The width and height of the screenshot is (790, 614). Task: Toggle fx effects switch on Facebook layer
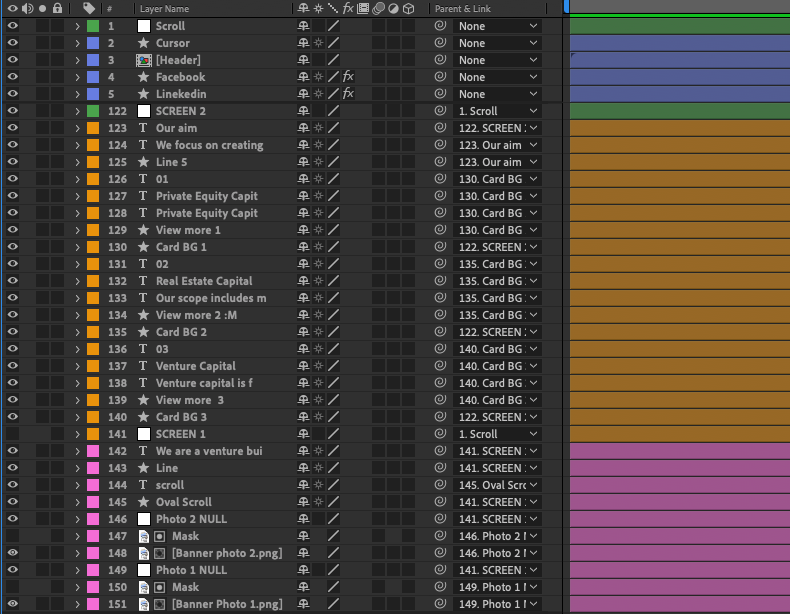tap(348, 77)
